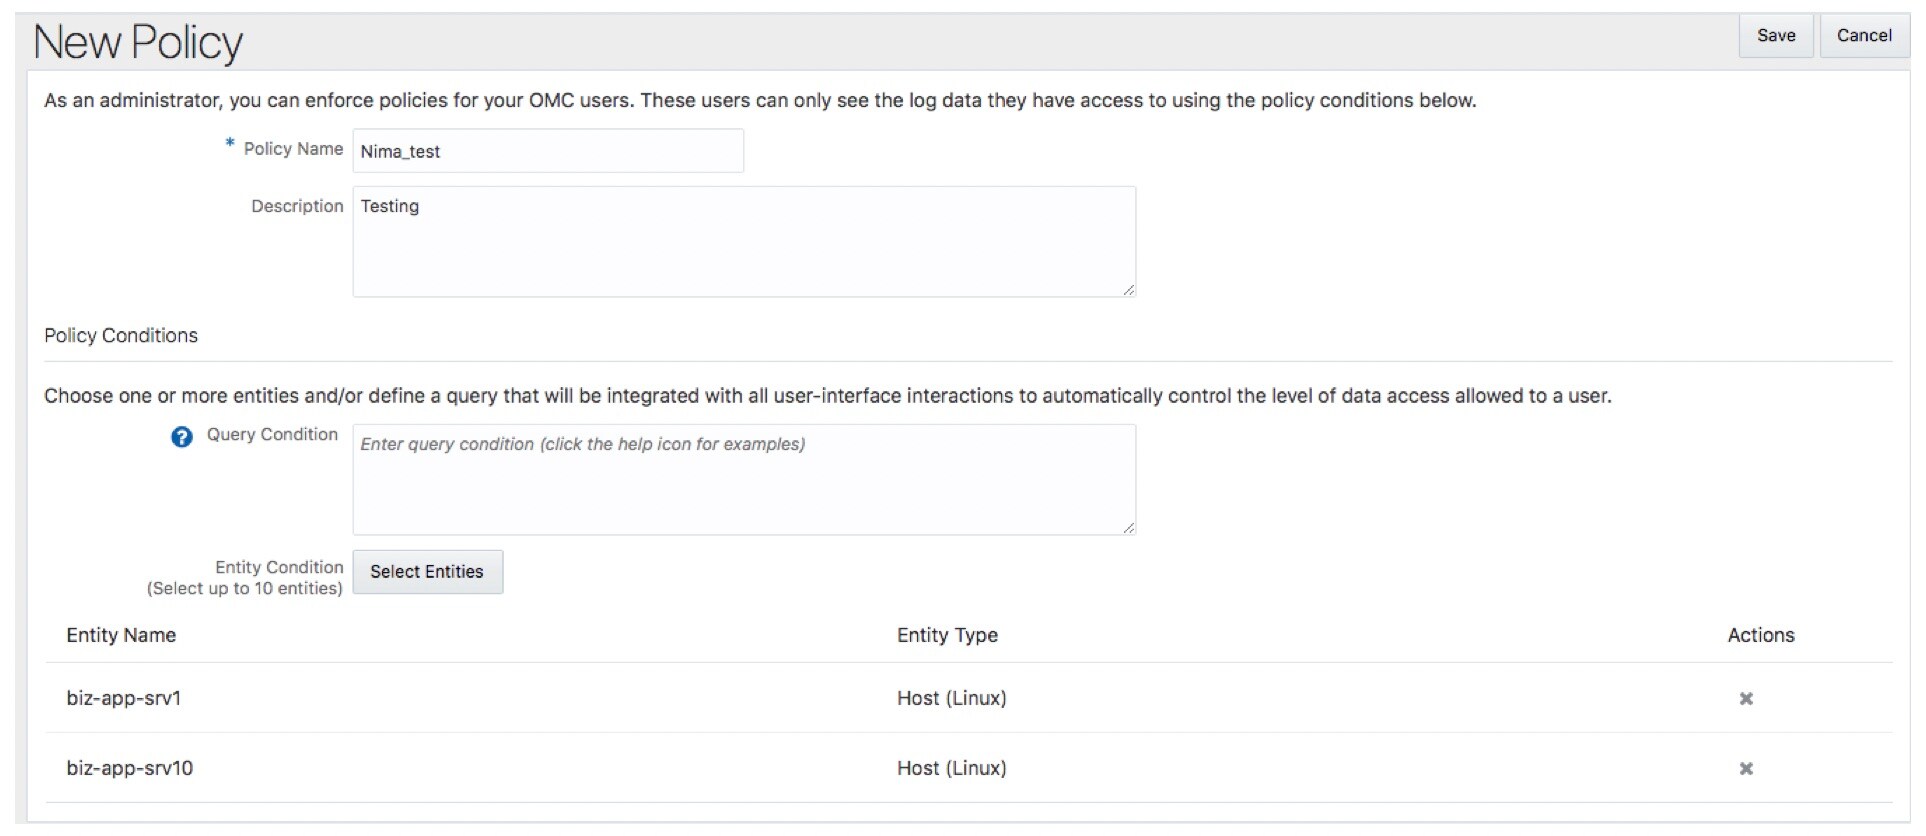1926x836 pixels.
Task: Click Host (Linux) type for biz-app-srv1
Action: tap(951, 698)
